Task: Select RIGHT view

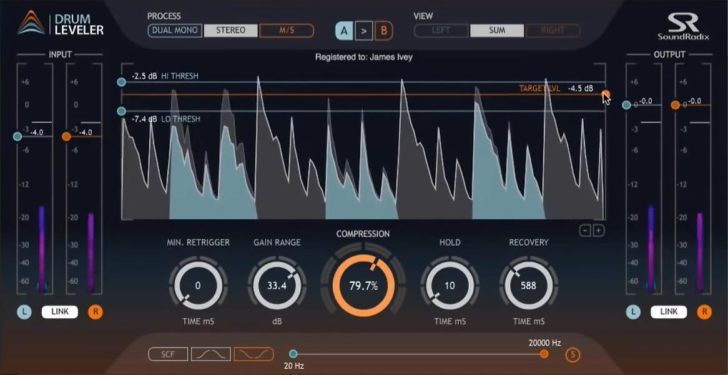Action: coord(552,31)
